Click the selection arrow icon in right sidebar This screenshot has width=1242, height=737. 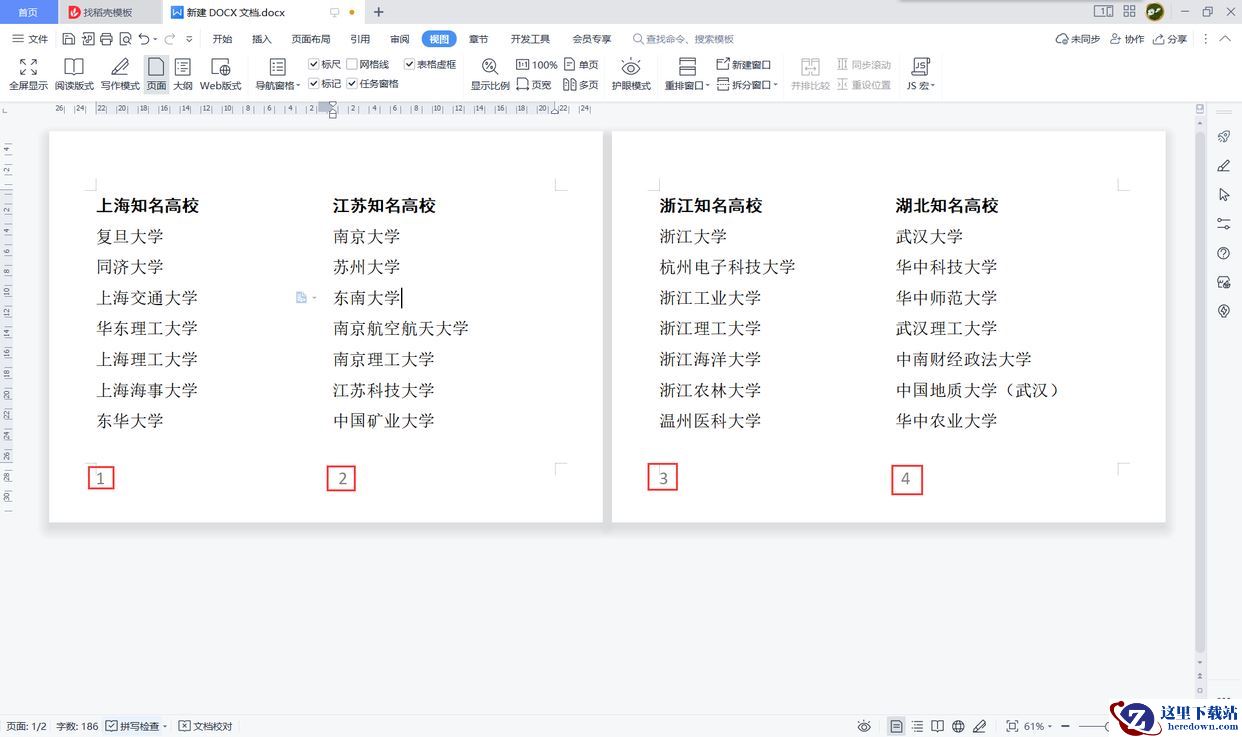1223,195
